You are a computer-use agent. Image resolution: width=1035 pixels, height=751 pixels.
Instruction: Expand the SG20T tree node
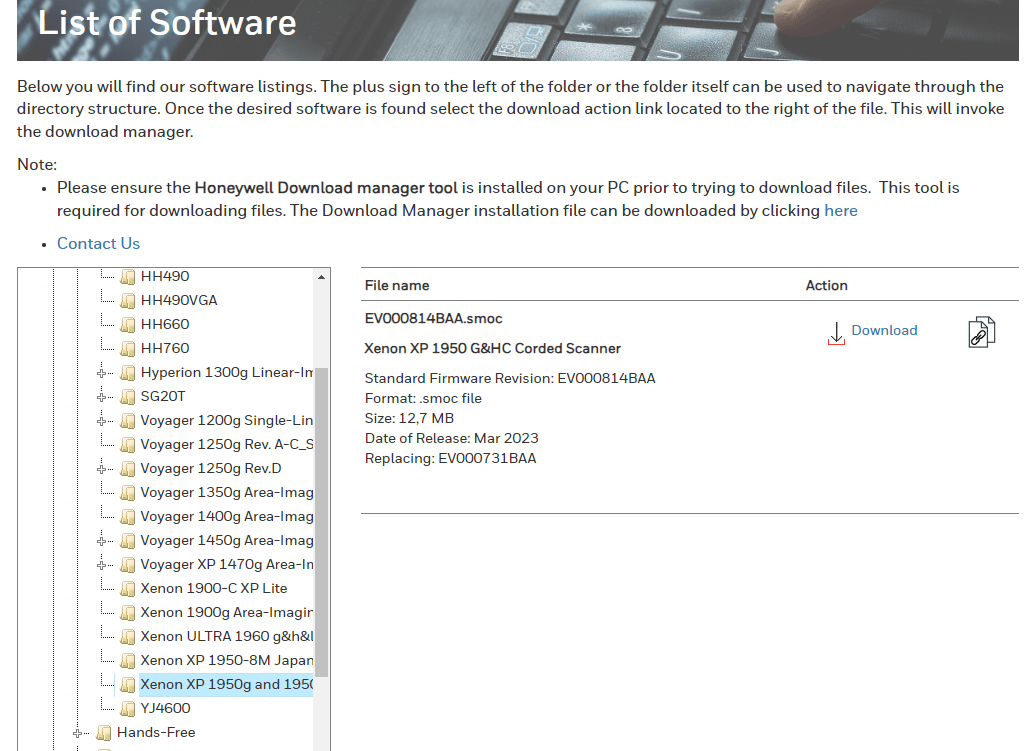(x=102, y=397)
